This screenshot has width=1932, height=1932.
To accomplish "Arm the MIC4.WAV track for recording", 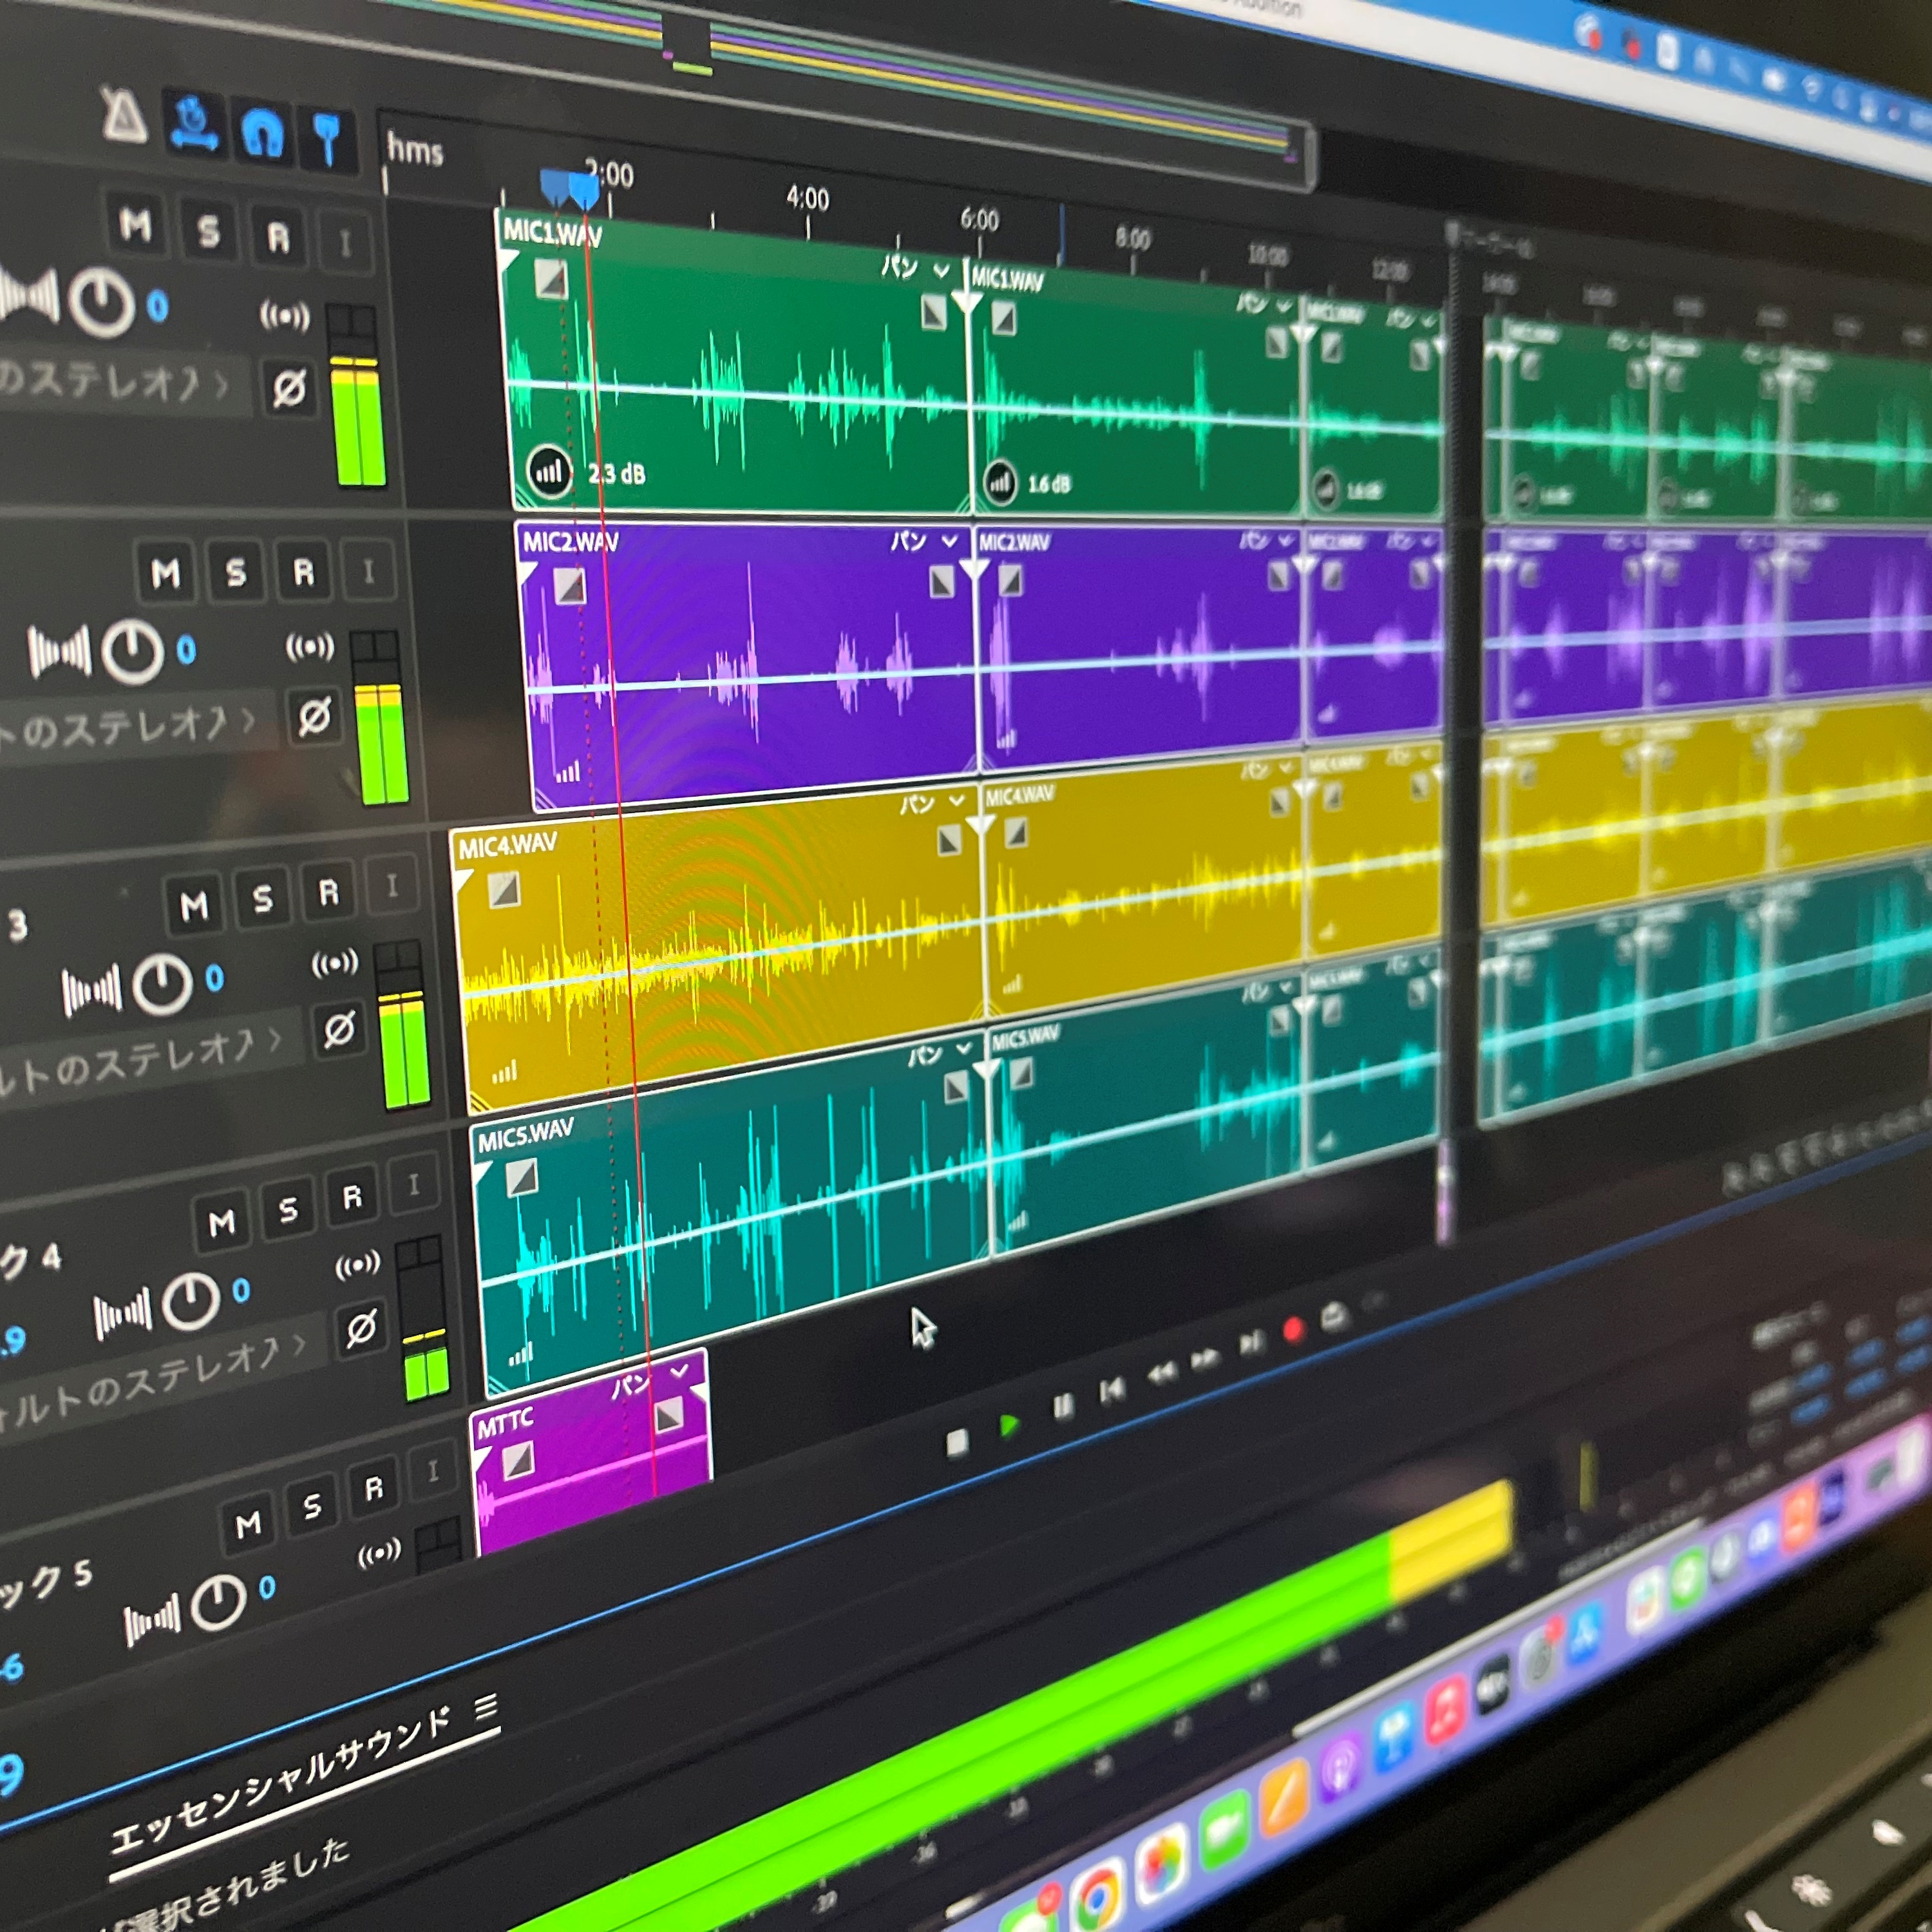I will pos(328,893).
